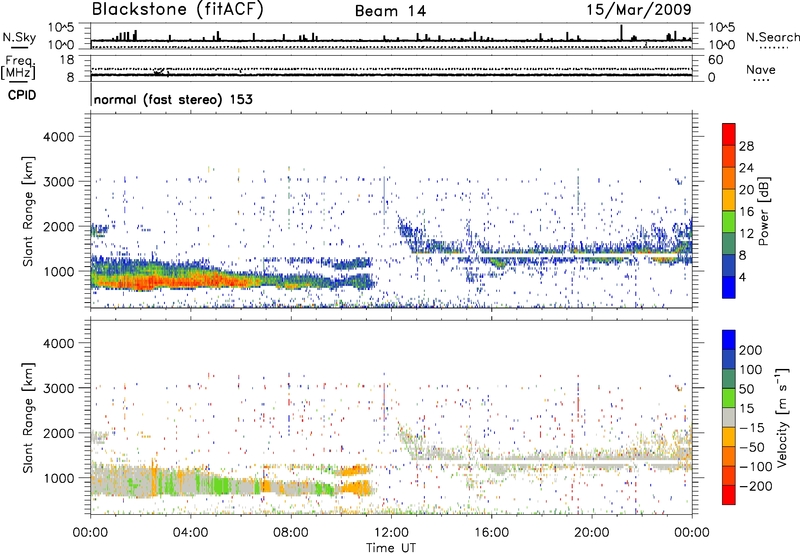The image size is (800, 554).
Task: Click the '12:00' time tick label
Action: pos(391,532)
